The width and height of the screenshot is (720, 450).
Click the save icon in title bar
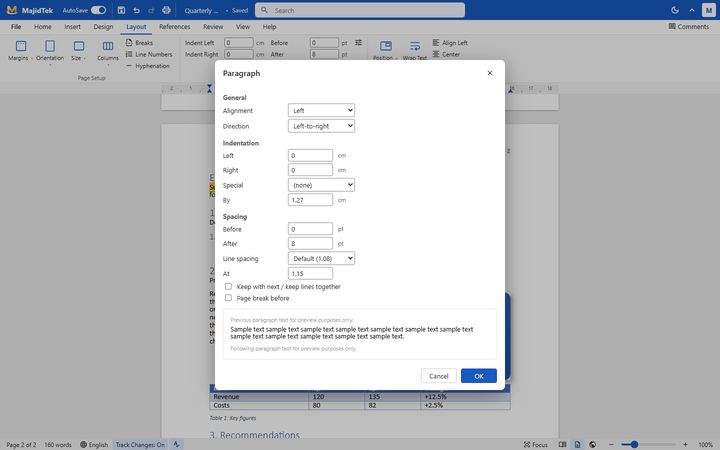coord(121,10)
